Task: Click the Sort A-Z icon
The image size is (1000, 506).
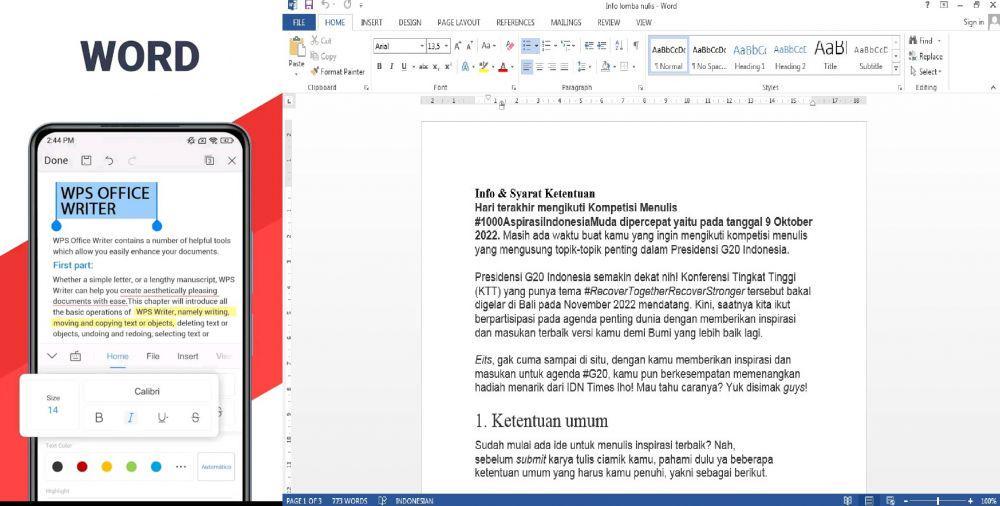Action: (619, 46)
